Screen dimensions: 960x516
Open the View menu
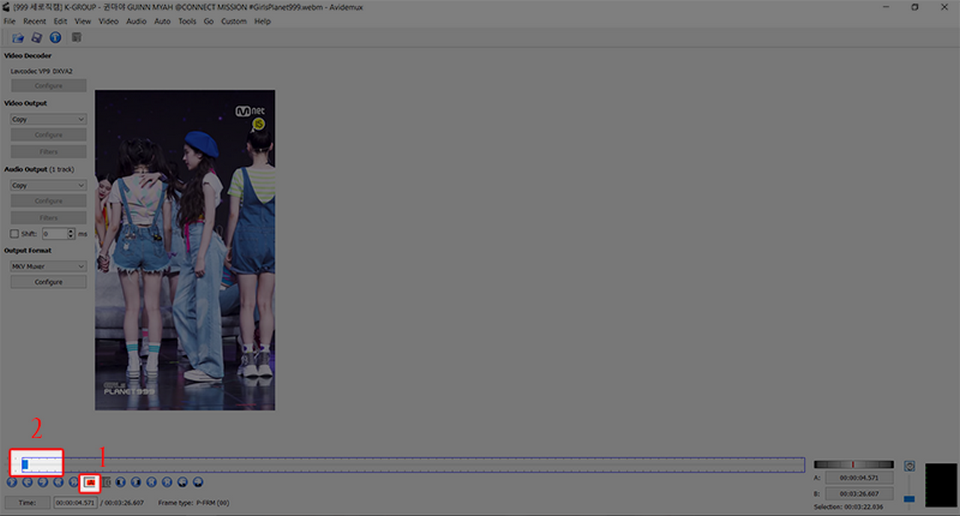83,21
